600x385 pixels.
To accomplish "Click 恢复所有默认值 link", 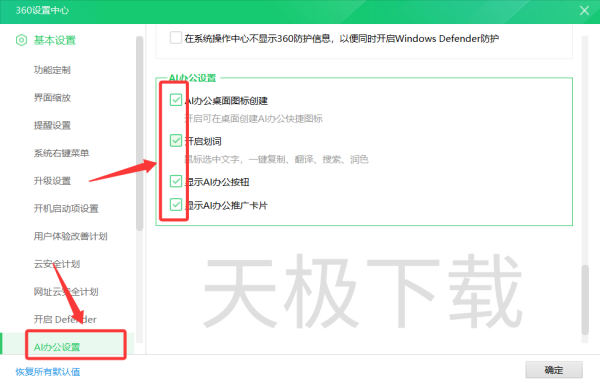I will 47,372.
